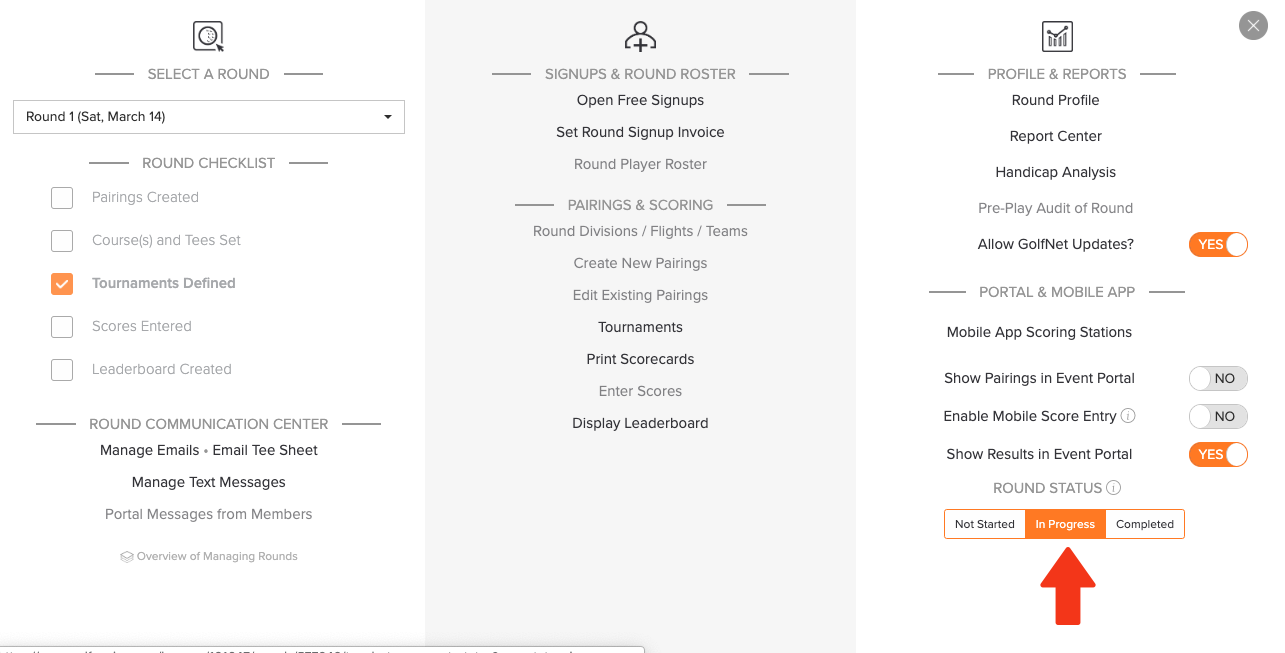Click the Signups & Round Roster person-plus icon
Image resolution: width=1285 pixels, height=653 pixels.
tap(640, 37)
